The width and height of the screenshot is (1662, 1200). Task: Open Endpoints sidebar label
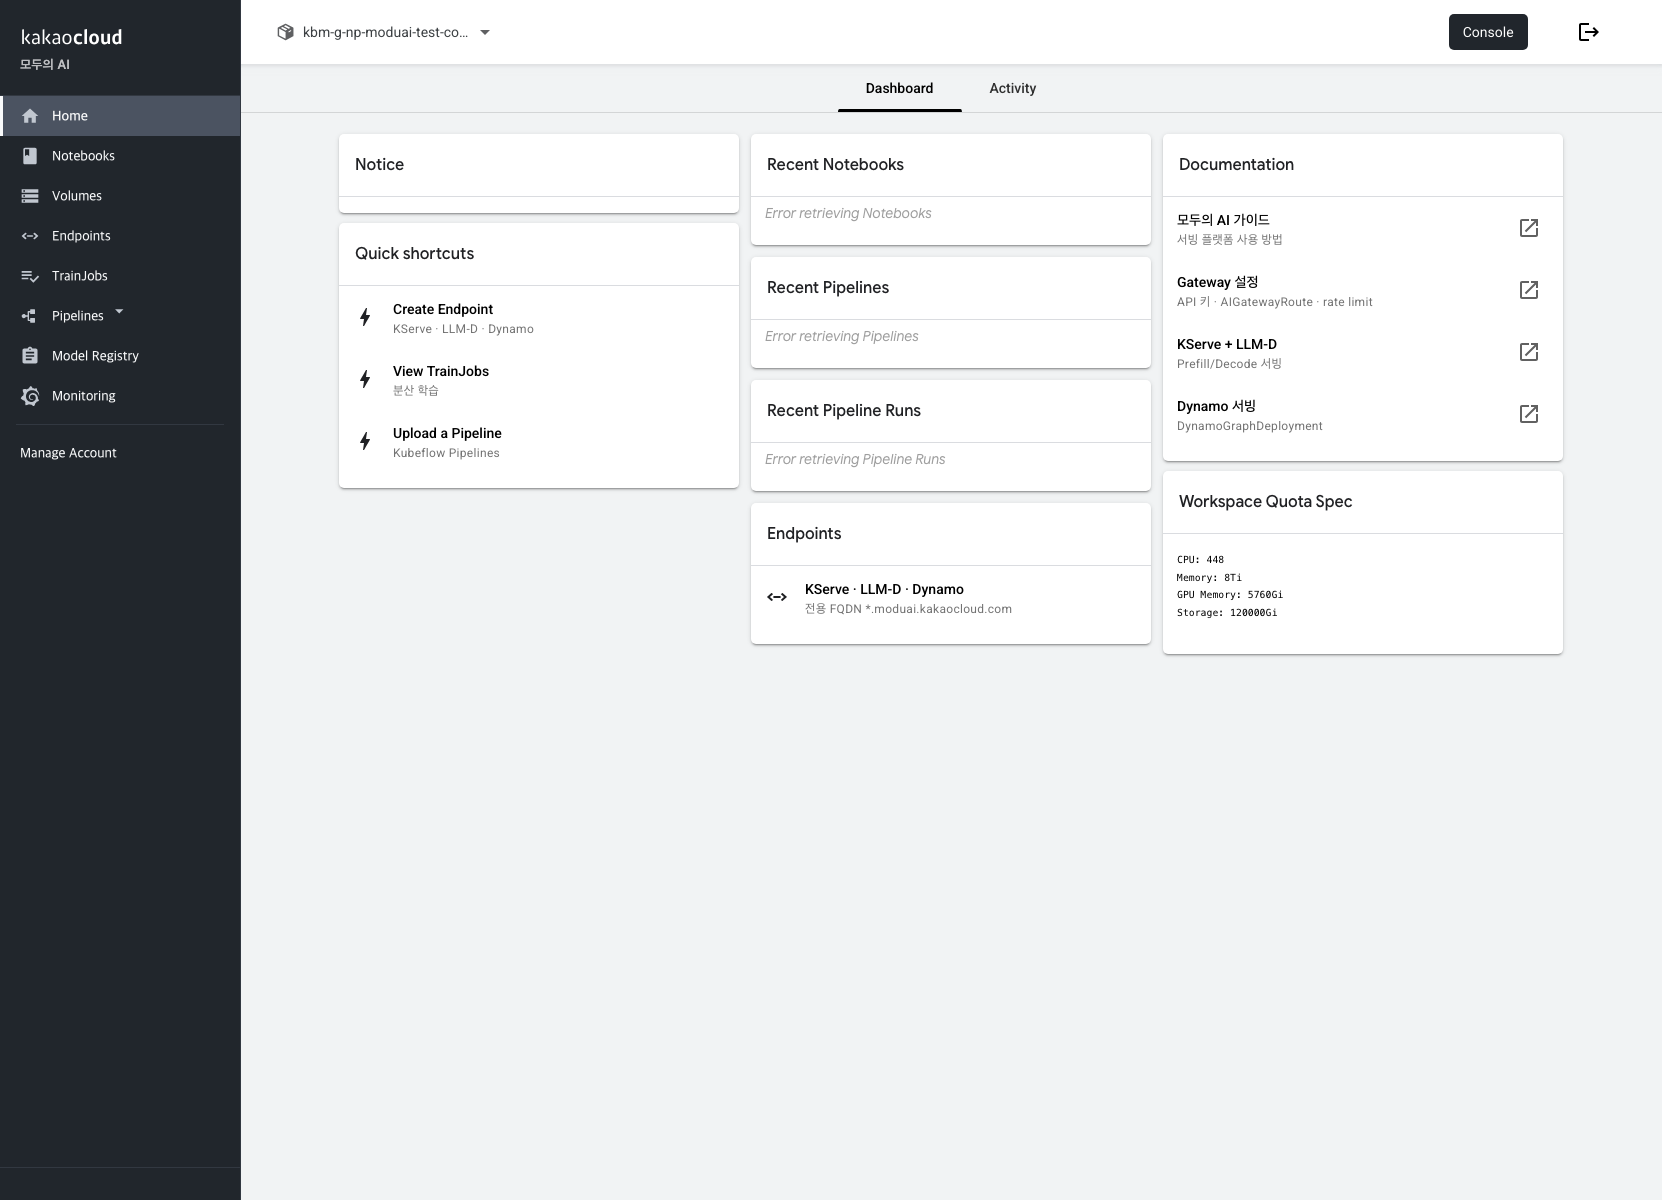(81, 236)
